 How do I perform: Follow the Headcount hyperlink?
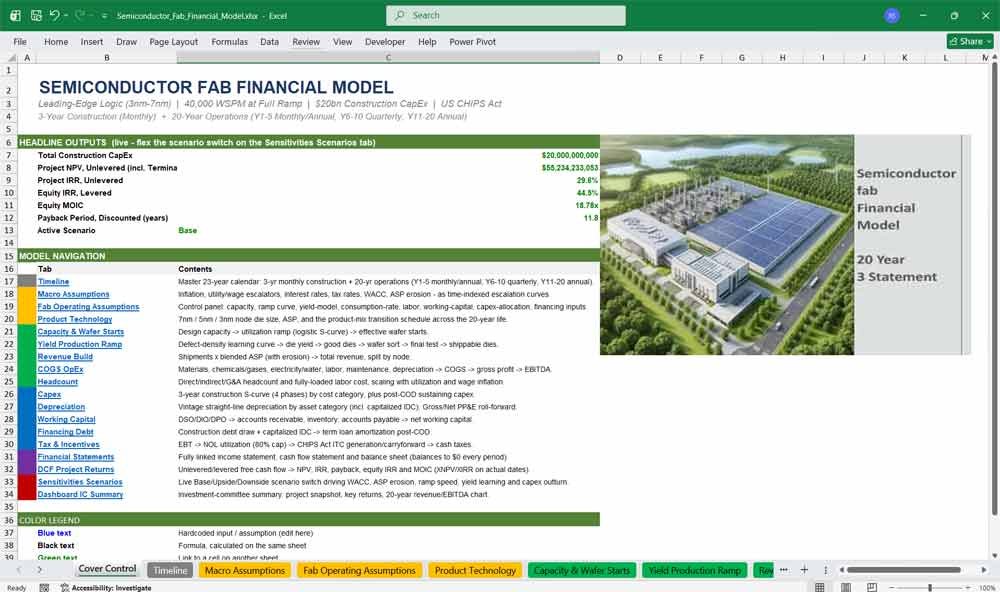(x=57, y=381)
